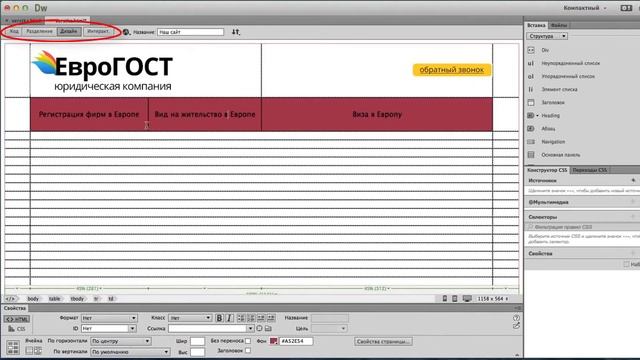Switch to Переходы CSS tab
640x360 pixels.
[x=590, y=170]
